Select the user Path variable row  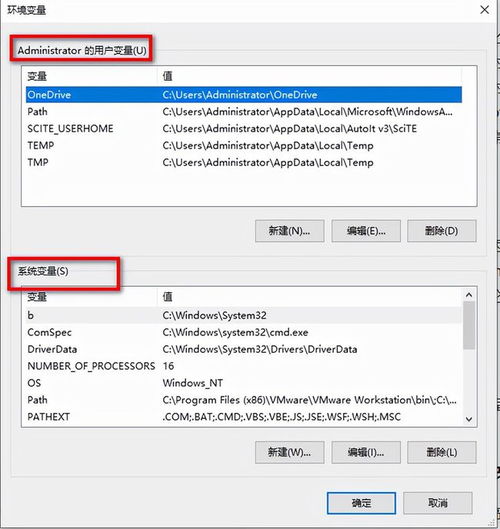coord(244,112)
